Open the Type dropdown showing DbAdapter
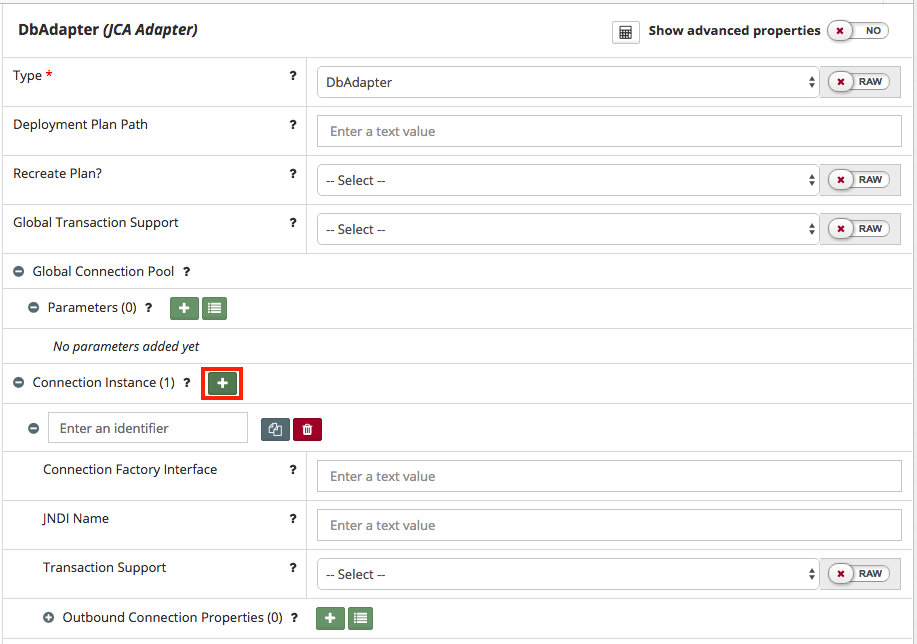 [x=568, y=82]
